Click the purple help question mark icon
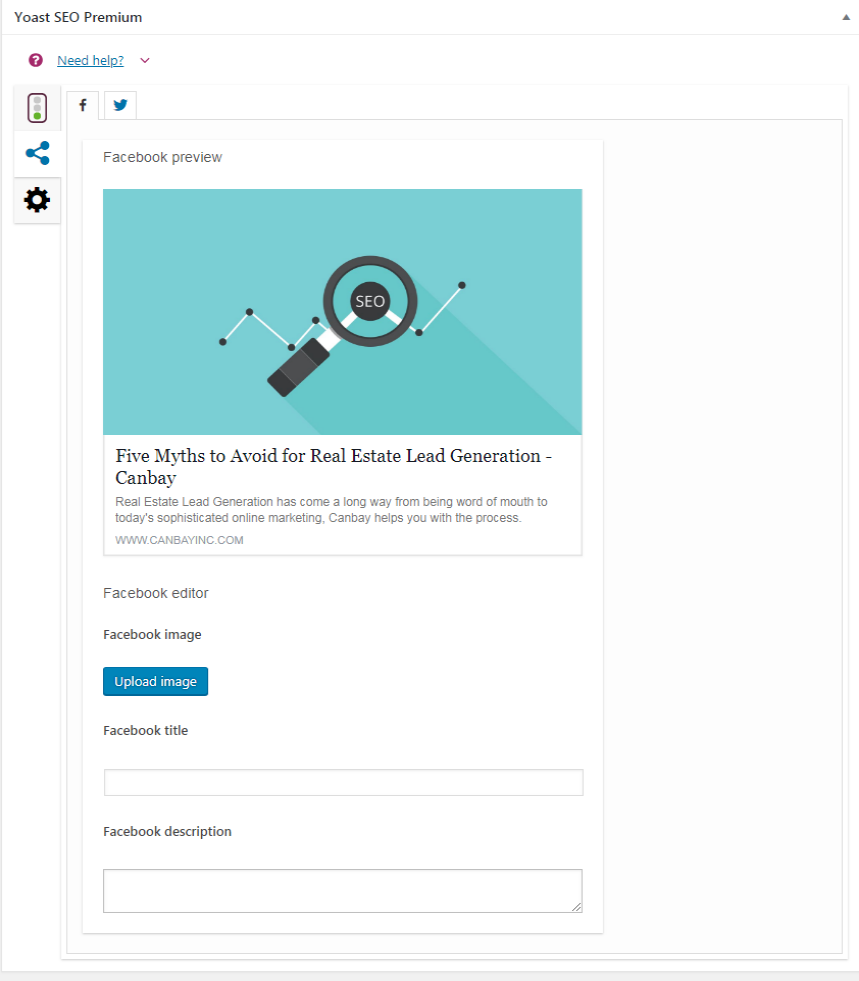The image size is (859, 981). (36, 60)
